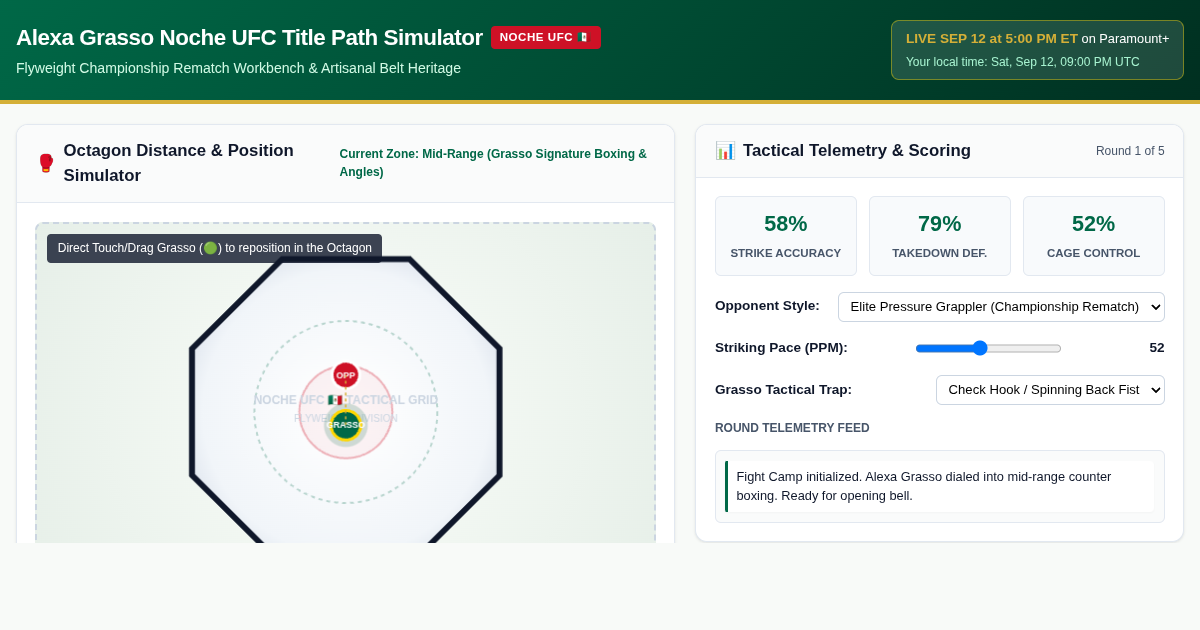Select the green GRASSO marker in the octagon

(346, 425)
